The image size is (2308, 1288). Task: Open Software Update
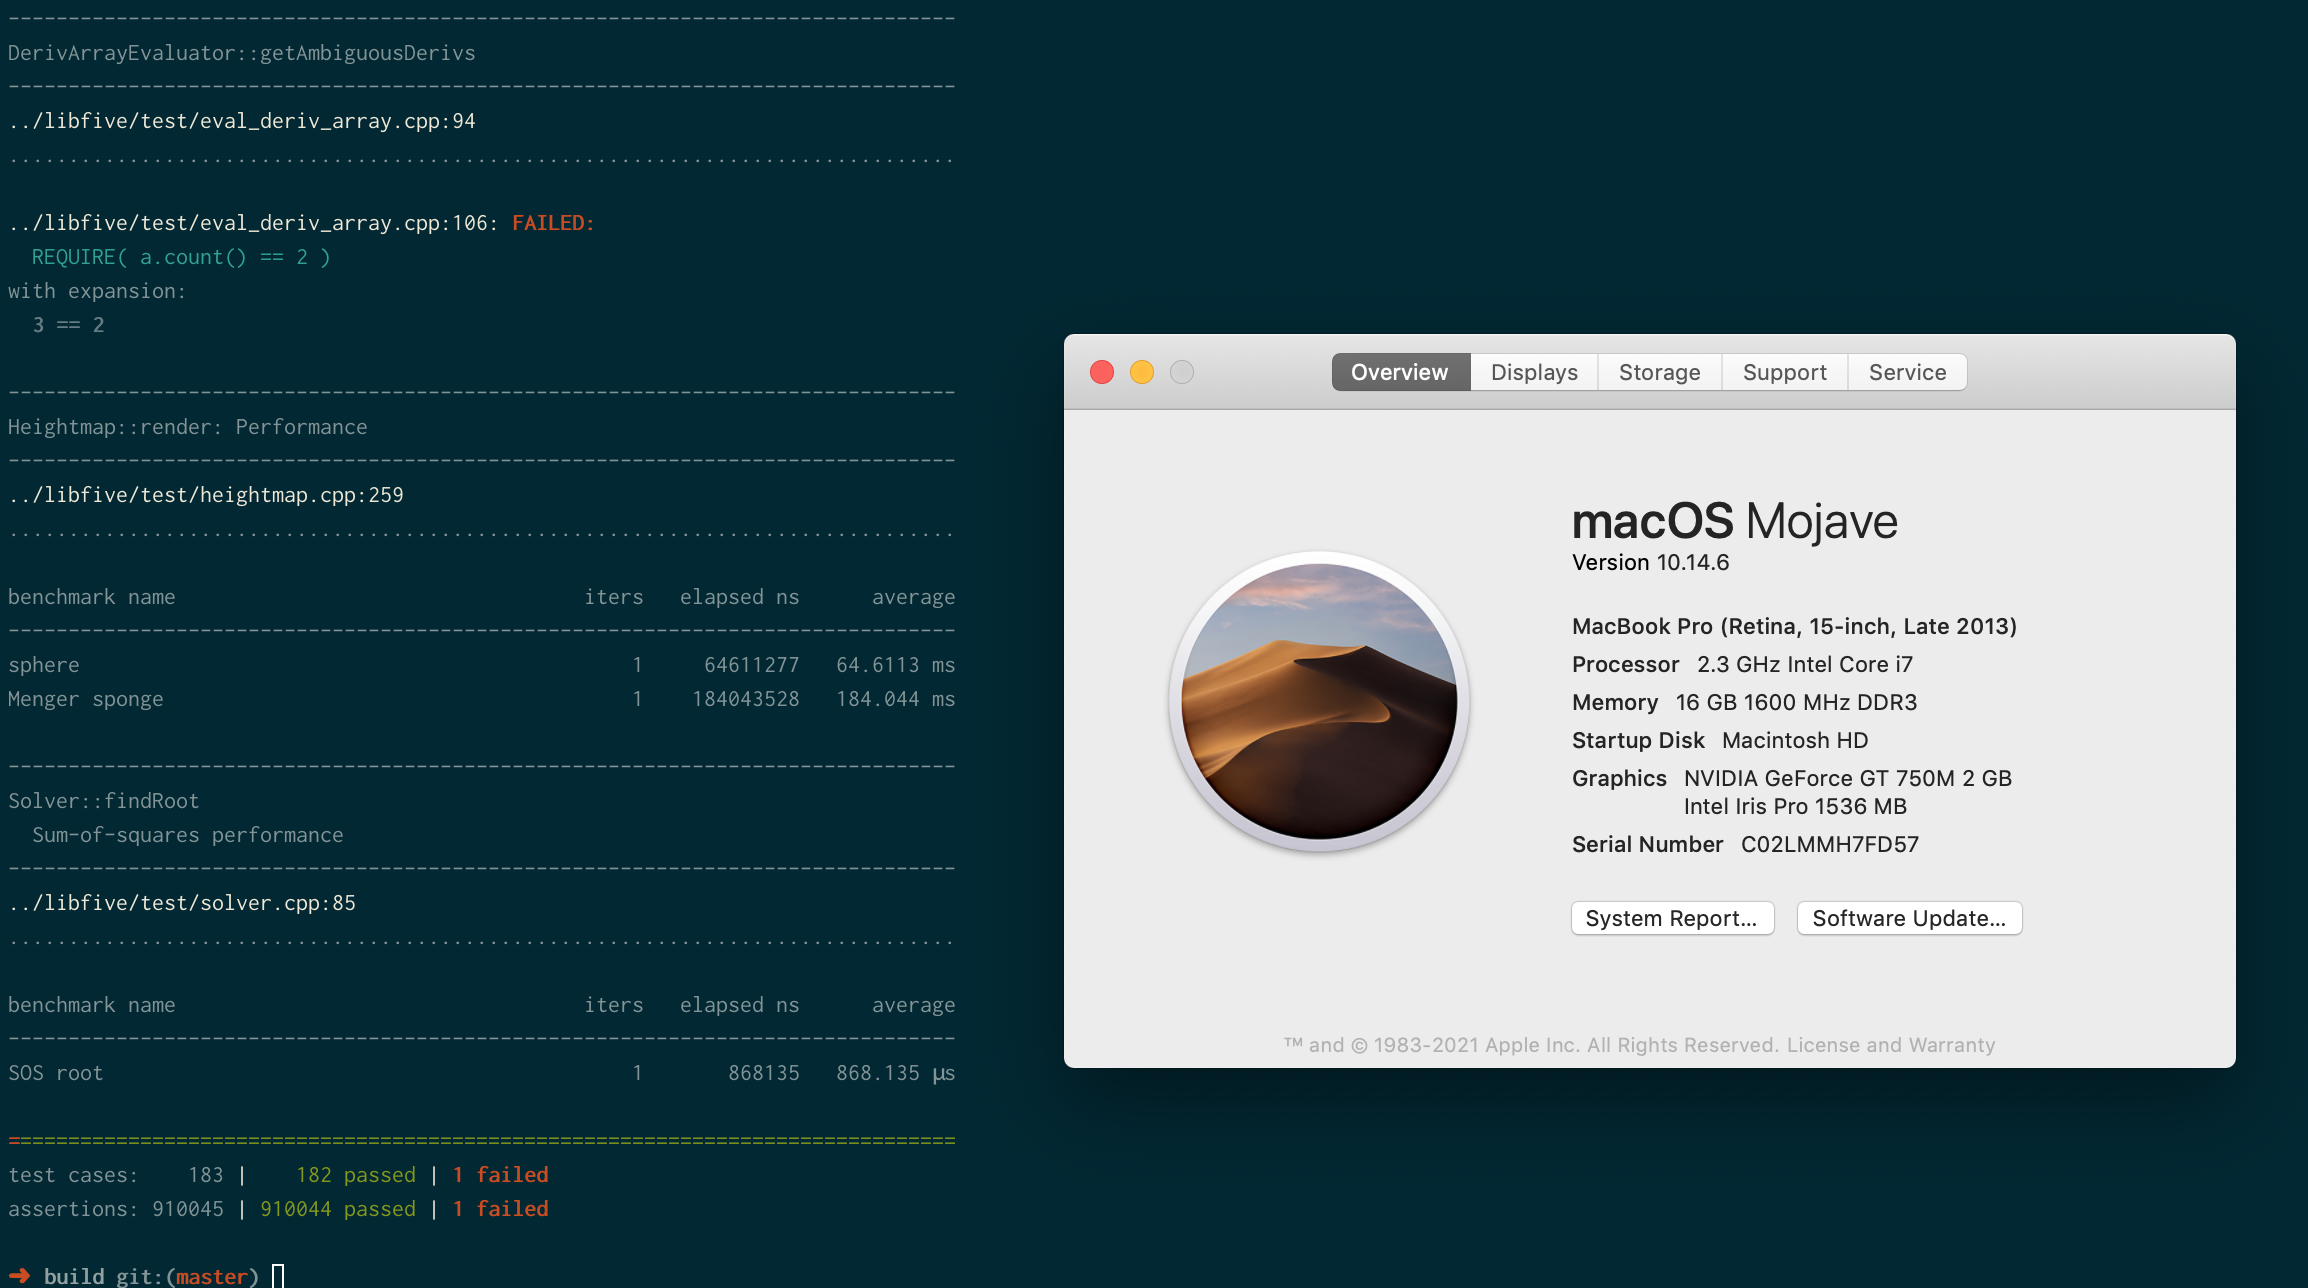[1909, 917]
